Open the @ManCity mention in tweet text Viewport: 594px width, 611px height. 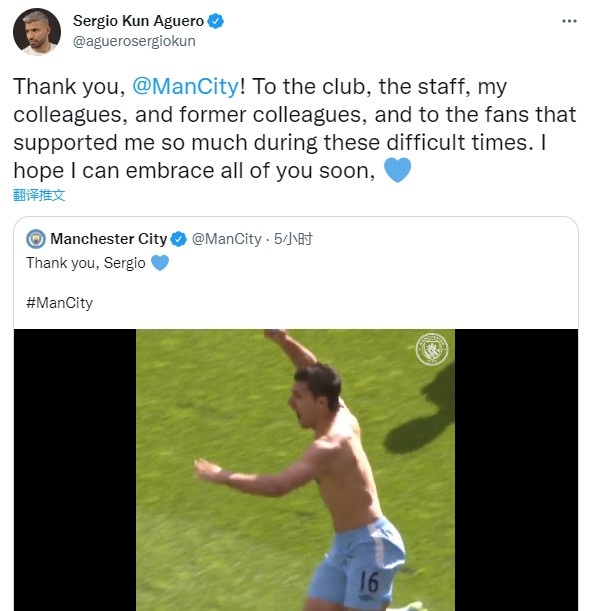pyautogui.click(x=185, y=86)
